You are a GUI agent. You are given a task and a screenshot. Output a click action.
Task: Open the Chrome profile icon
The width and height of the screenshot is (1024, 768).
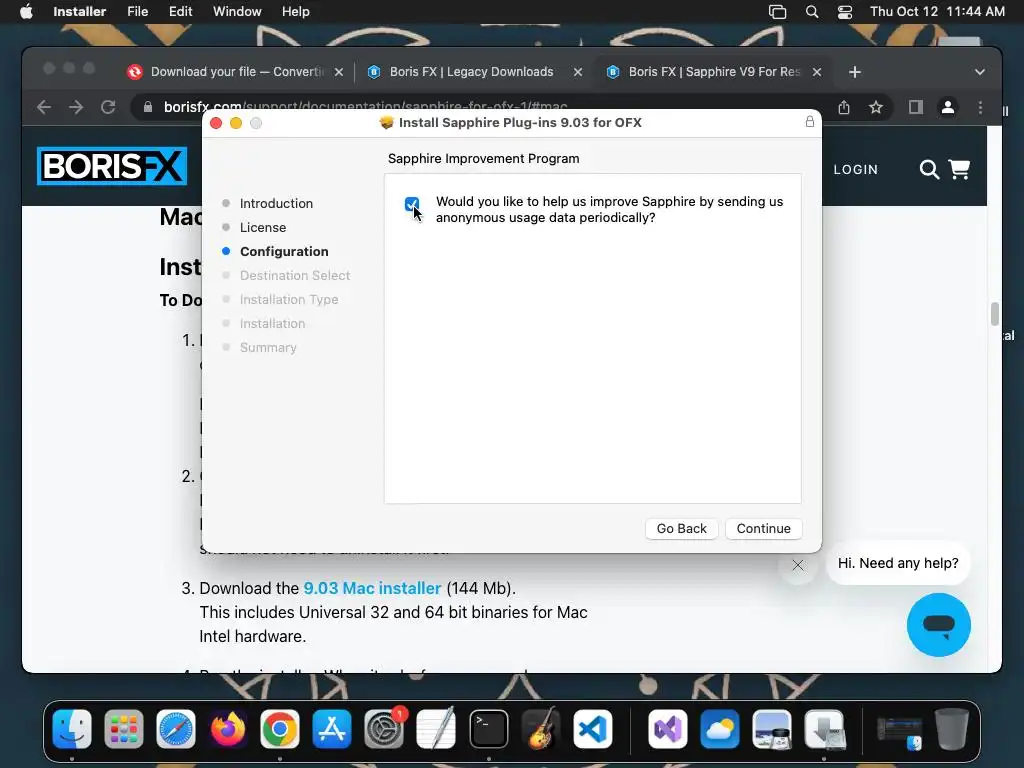(948, 107)
